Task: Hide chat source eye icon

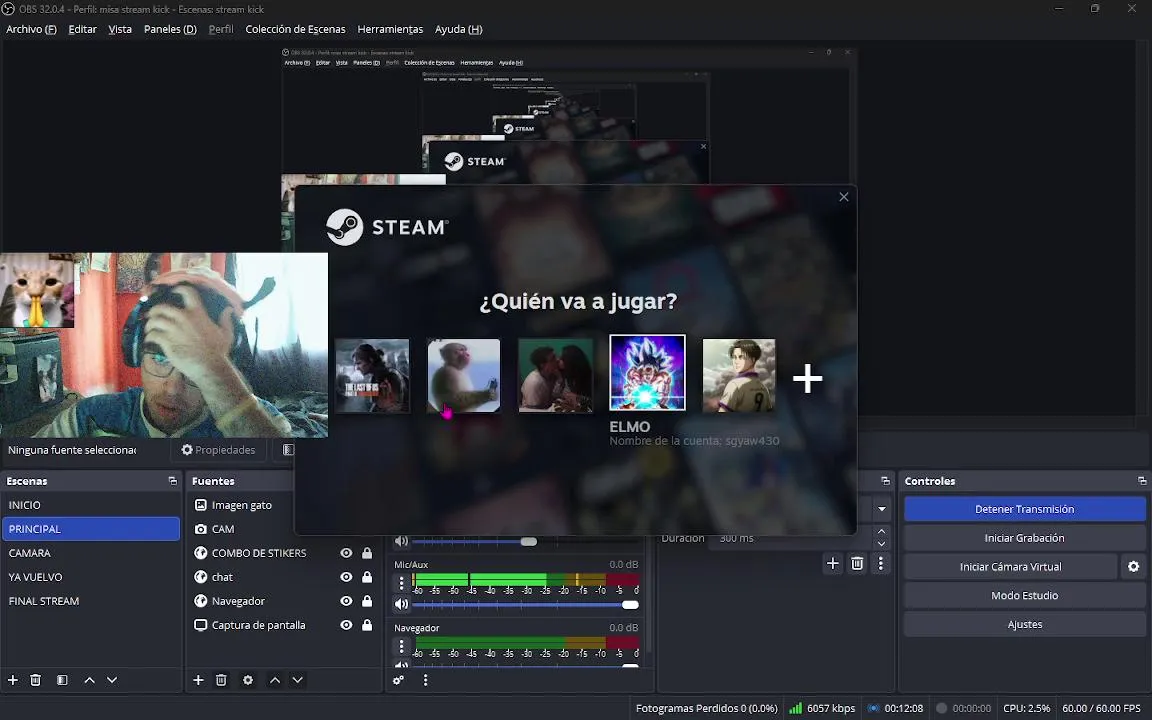Action: 346,577
